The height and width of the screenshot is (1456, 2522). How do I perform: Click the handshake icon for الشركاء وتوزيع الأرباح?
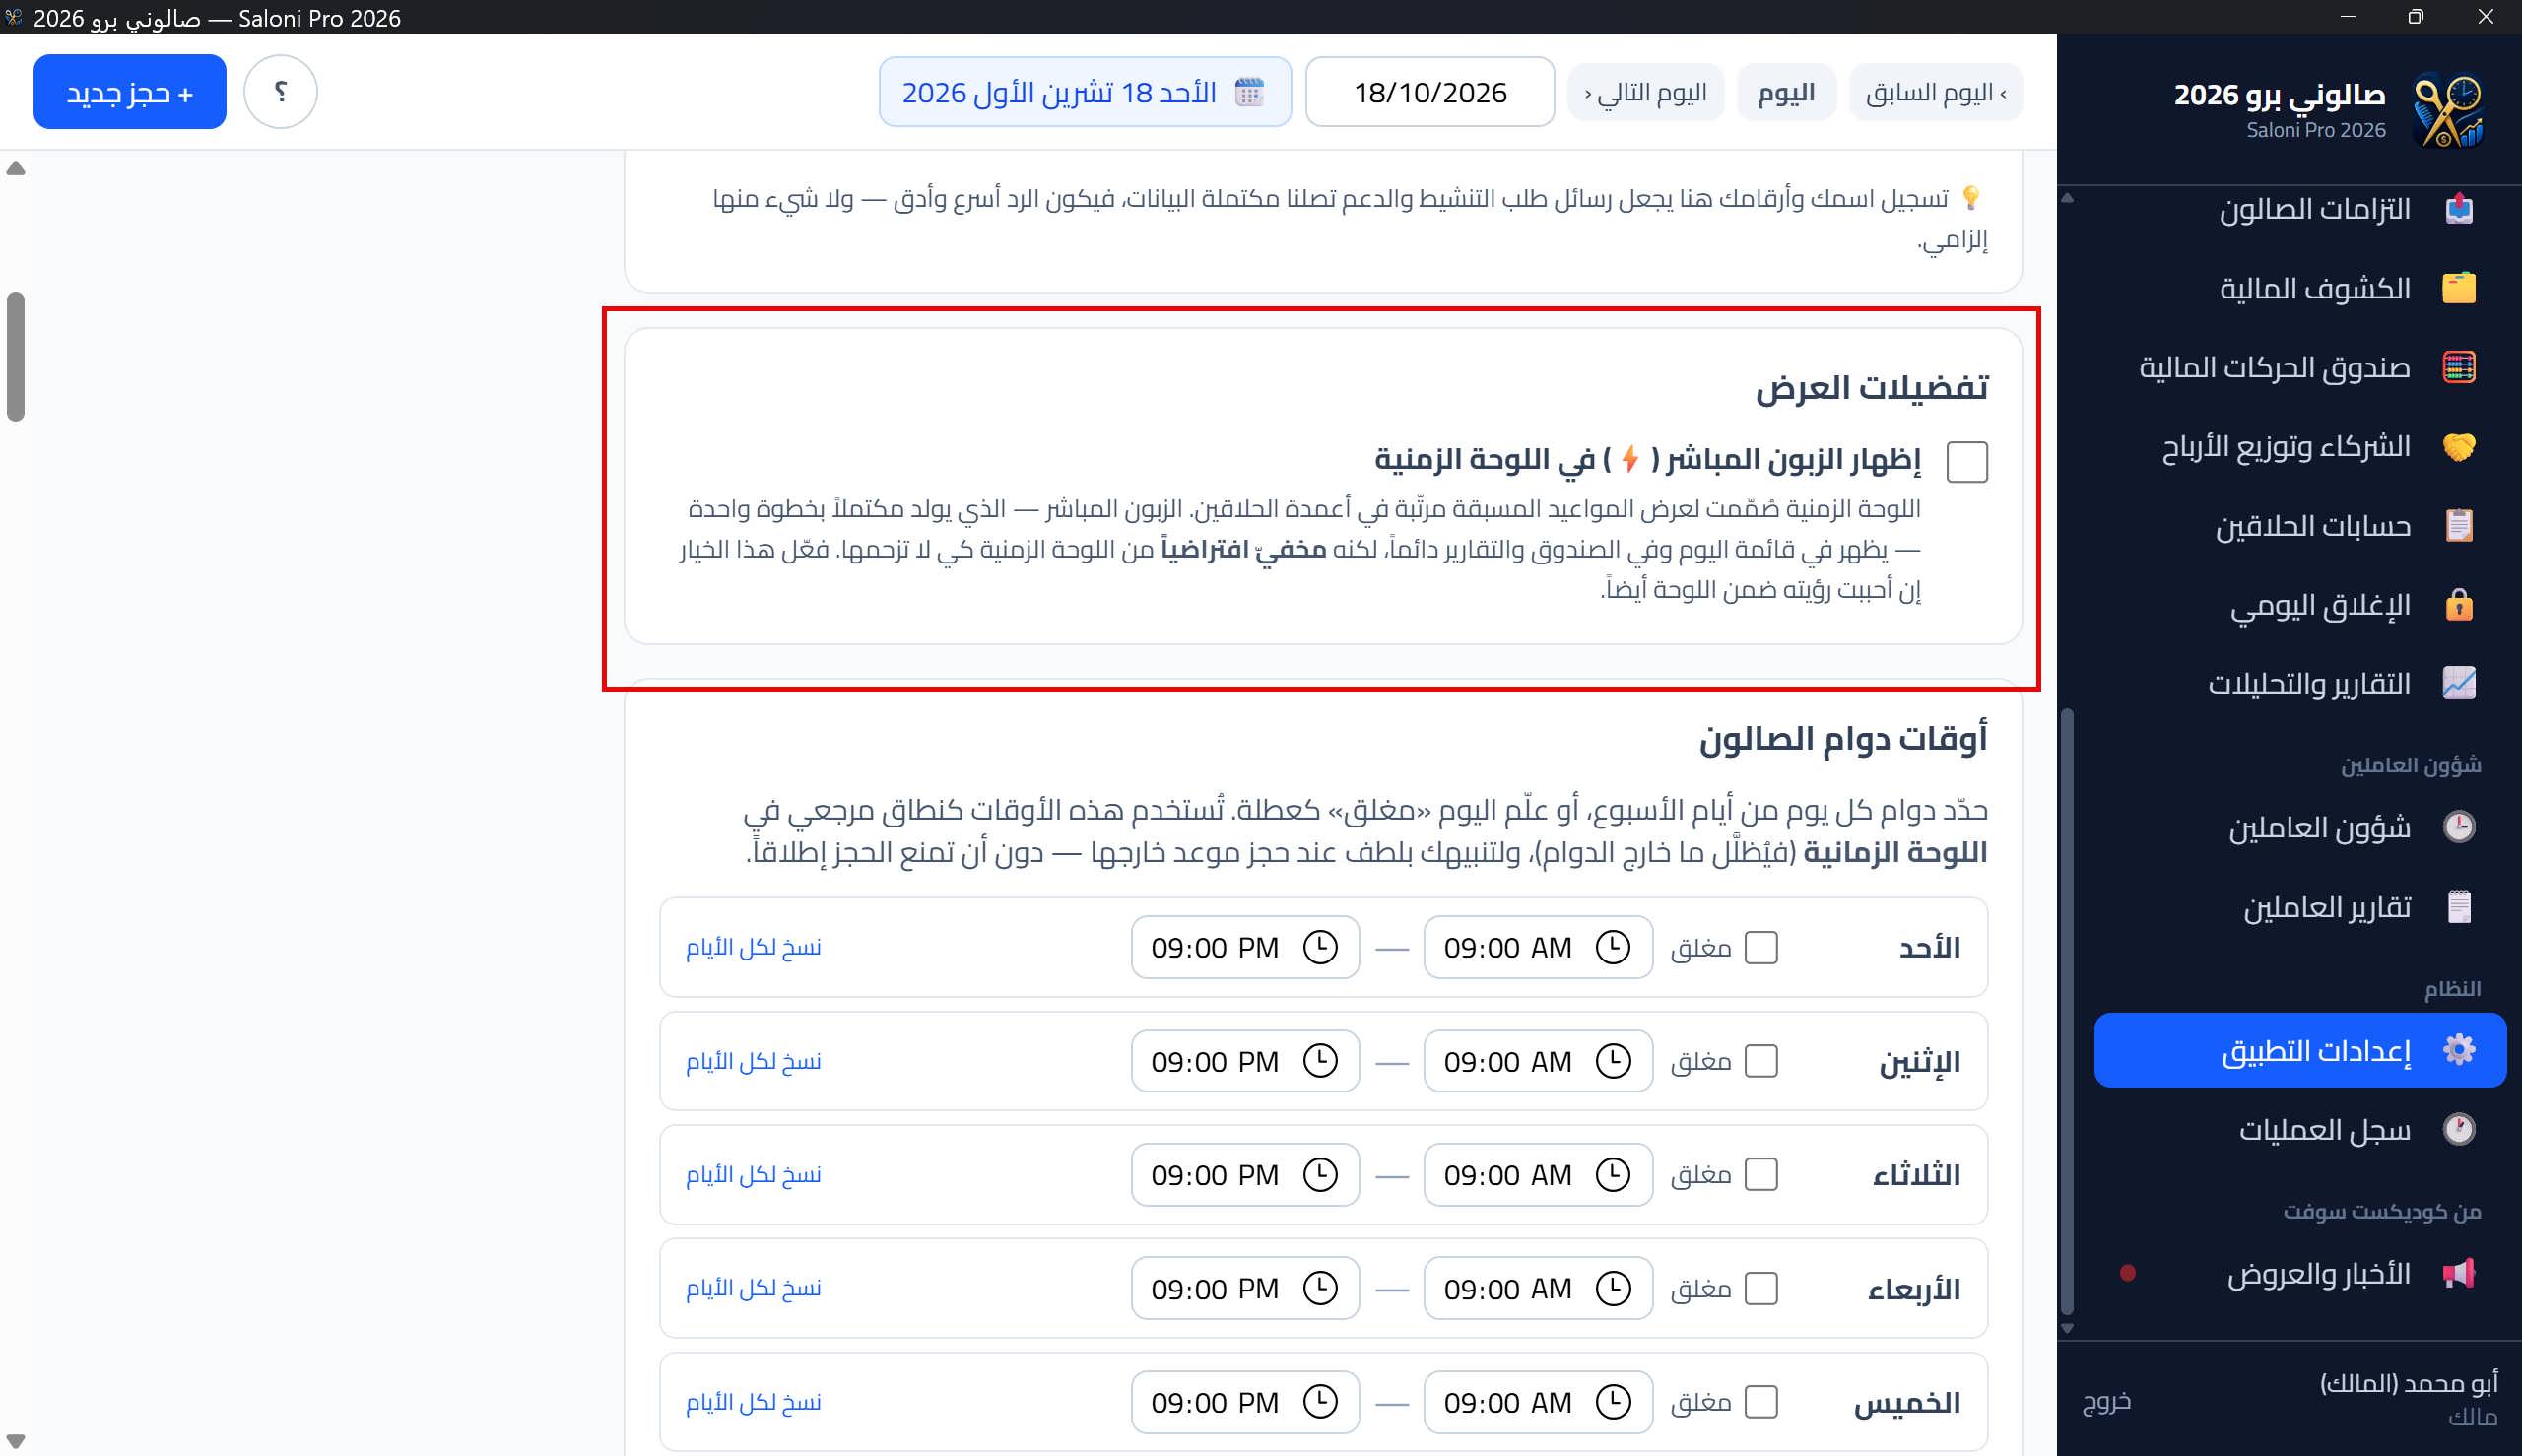[2458, 446]
